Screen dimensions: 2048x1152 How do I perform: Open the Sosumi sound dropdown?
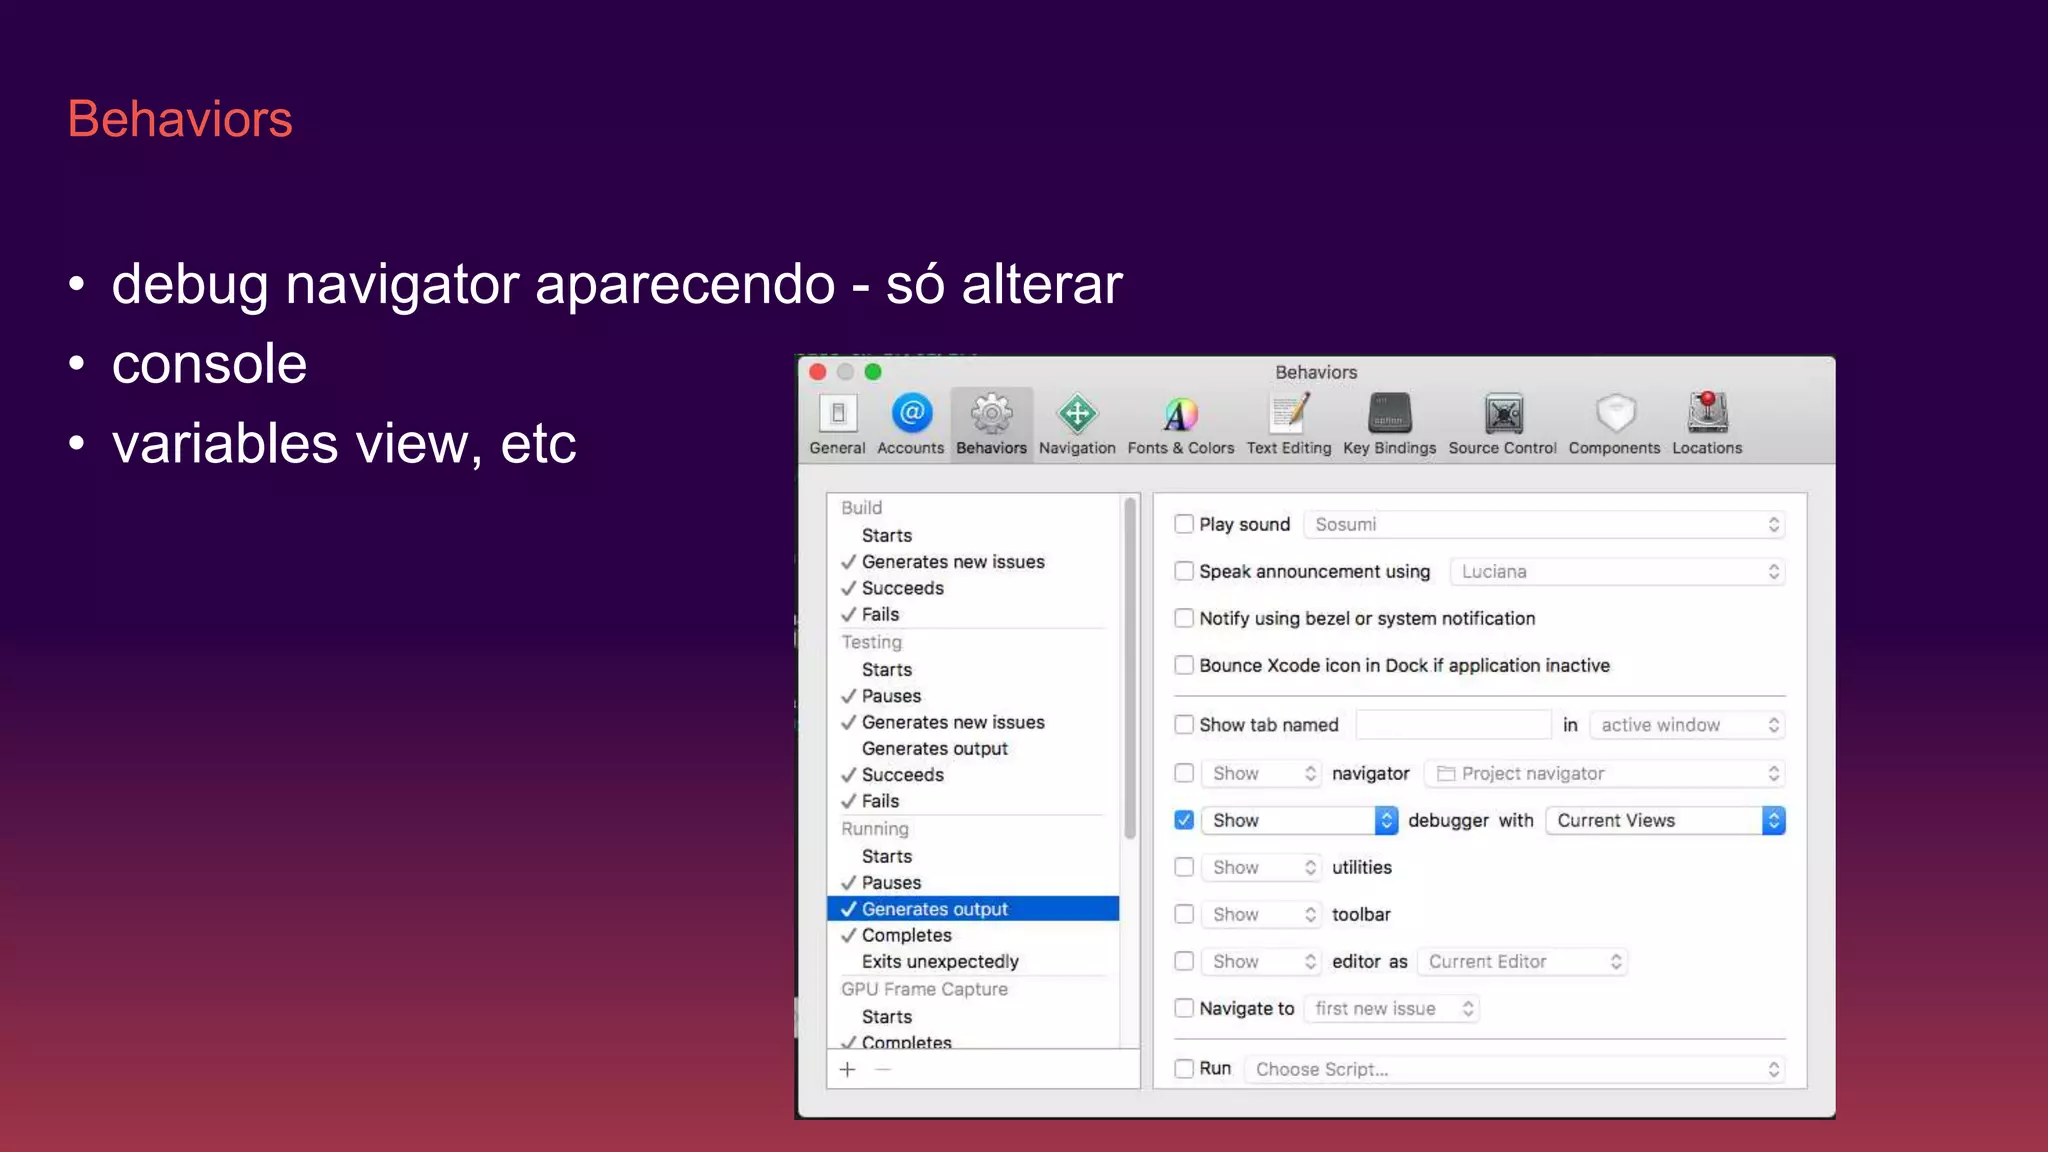click(1545, 524)
